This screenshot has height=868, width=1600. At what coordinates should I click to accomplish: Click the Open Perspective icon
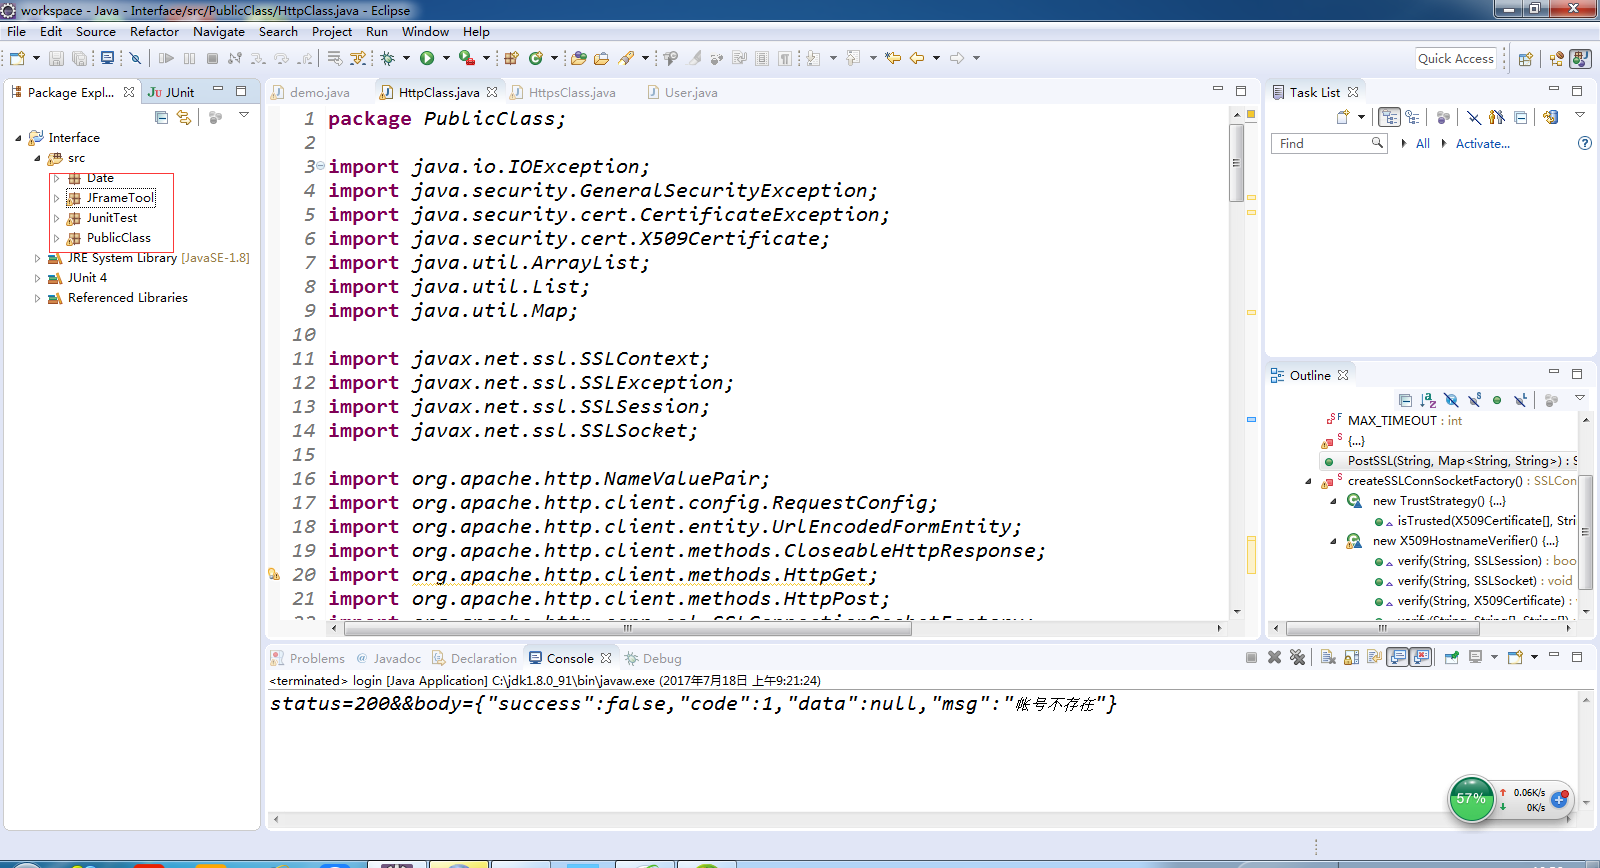click(1525, 59)
